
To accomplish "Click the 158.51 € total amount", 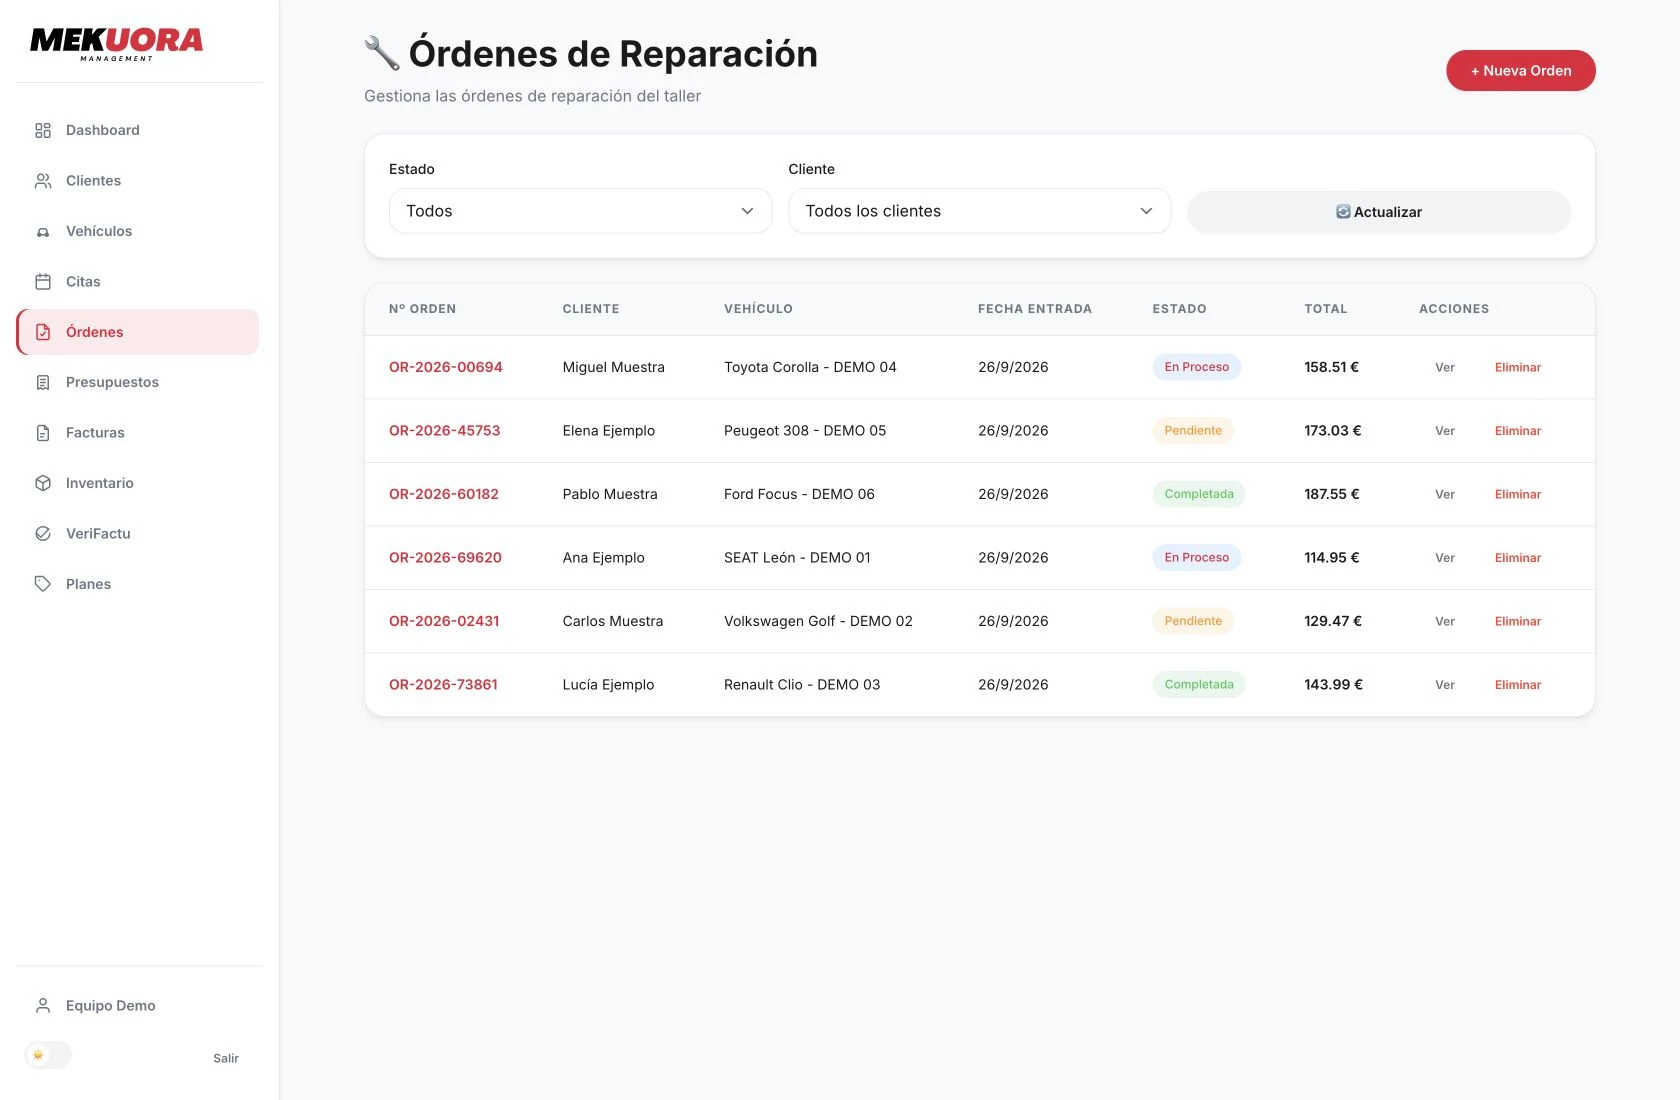I will (1331, 367).
